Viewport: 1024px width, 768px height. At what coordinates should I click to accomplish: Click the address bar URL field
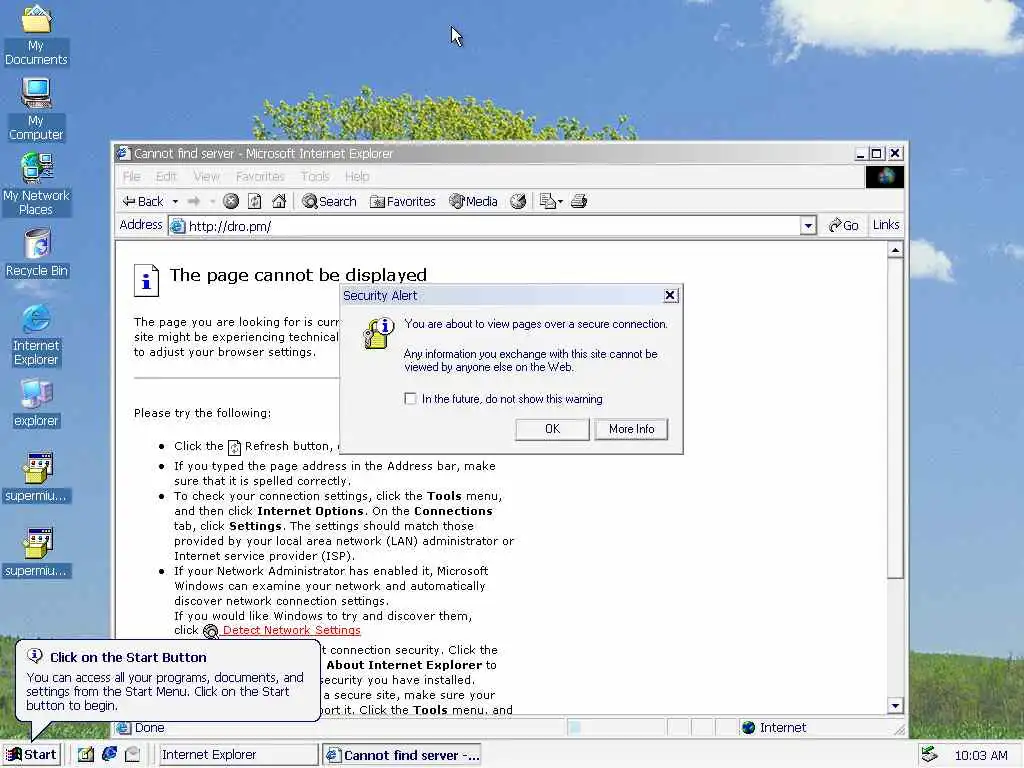[x=484, y=226]
